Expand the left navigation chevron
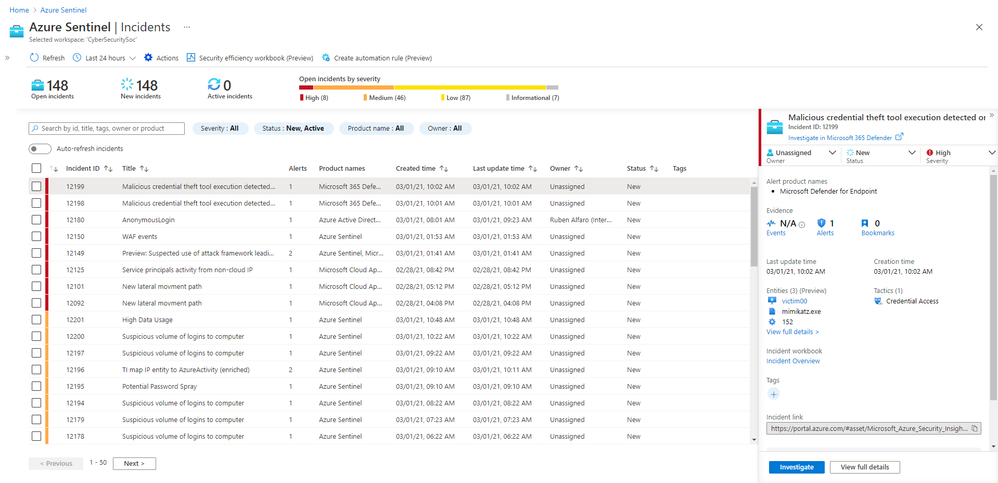 (x=7, y=58)
